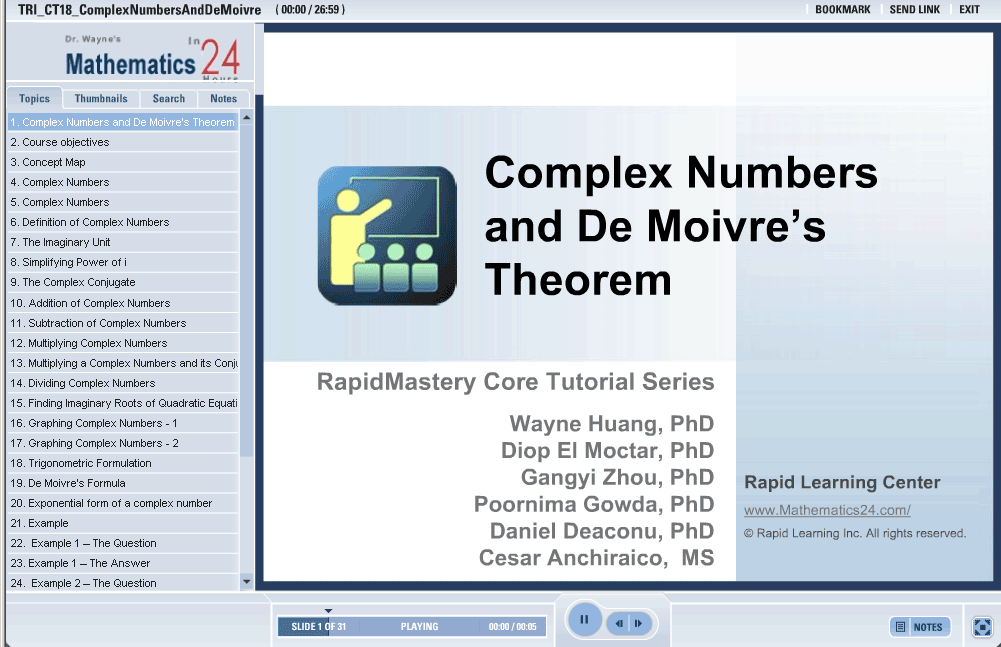Go to topic 21 Example
Screen dimensions: 1001x647
pos(123,523)
